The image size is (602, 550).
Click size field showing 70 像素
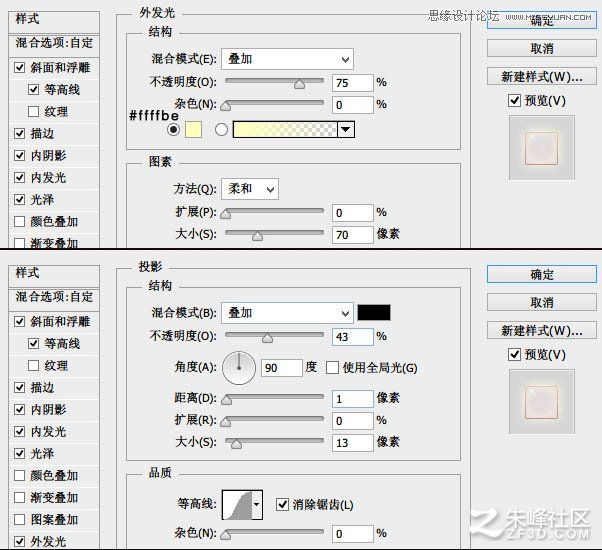352,235
